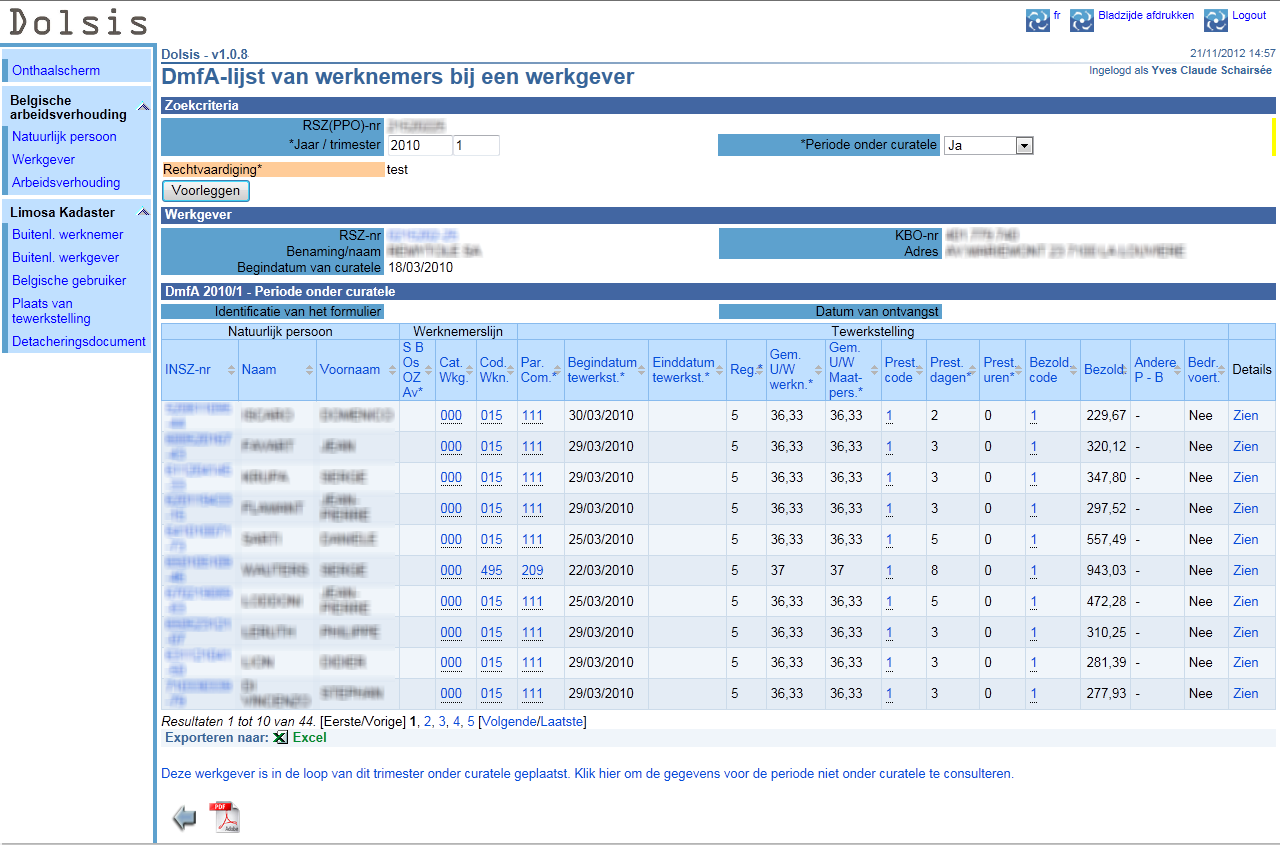Click the Volgende pagination link
The image size is (1280, 845).
pos(509,722)
